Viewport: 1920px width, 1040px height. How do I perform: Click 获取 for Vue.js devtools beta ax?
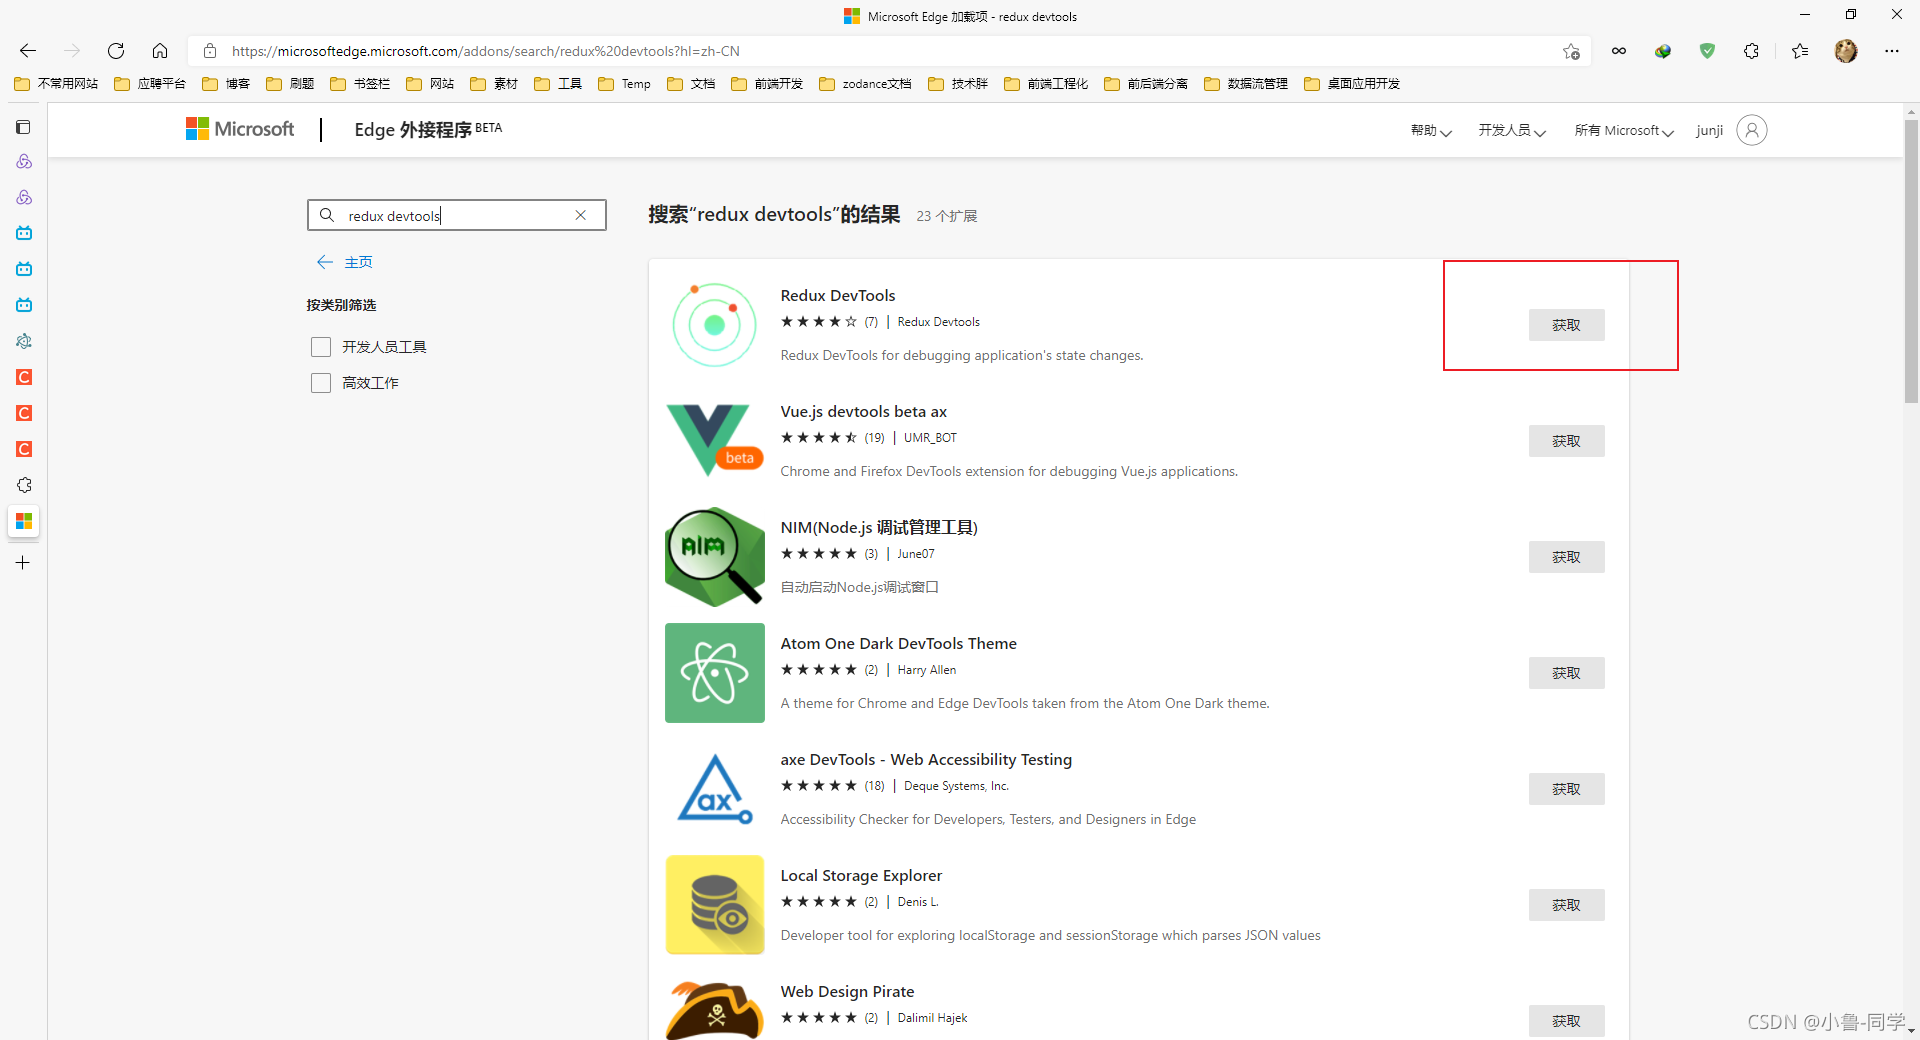coord(1566,441)
